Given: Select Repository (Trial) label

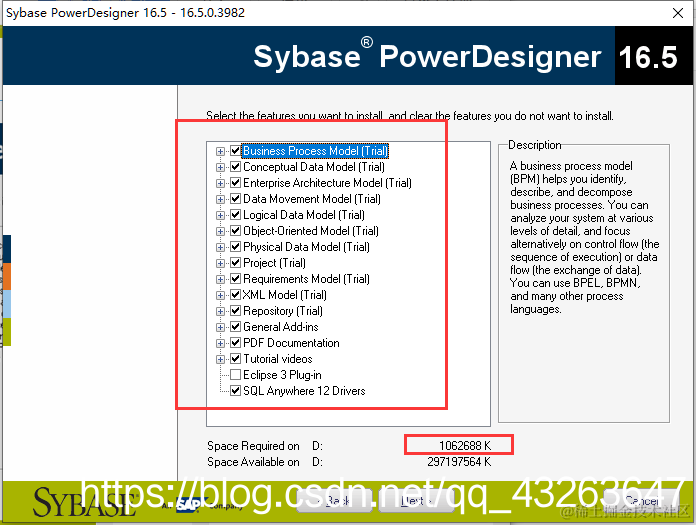Looking at the screenshot, I should (283, 311).
